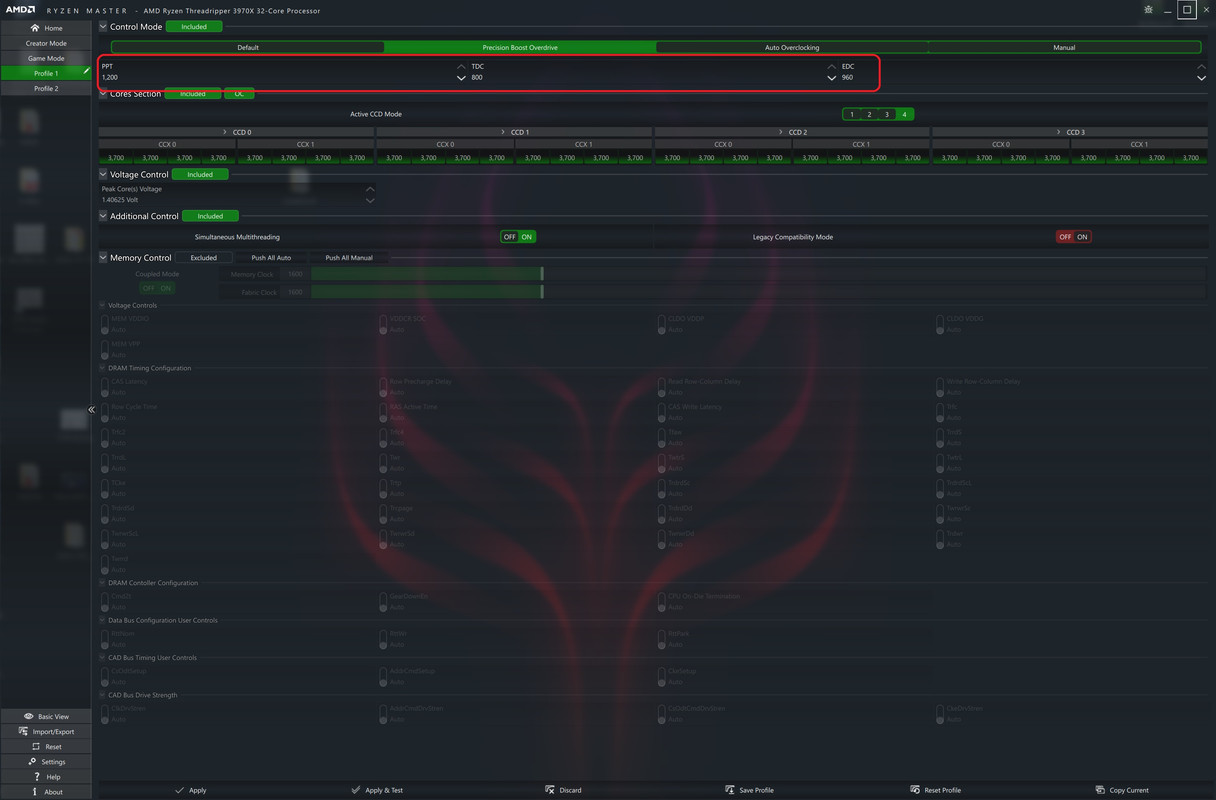Viewport: 1216px width, 800px height.
Task: Open the bug report icon in title bar
Action: (1146, 9)
